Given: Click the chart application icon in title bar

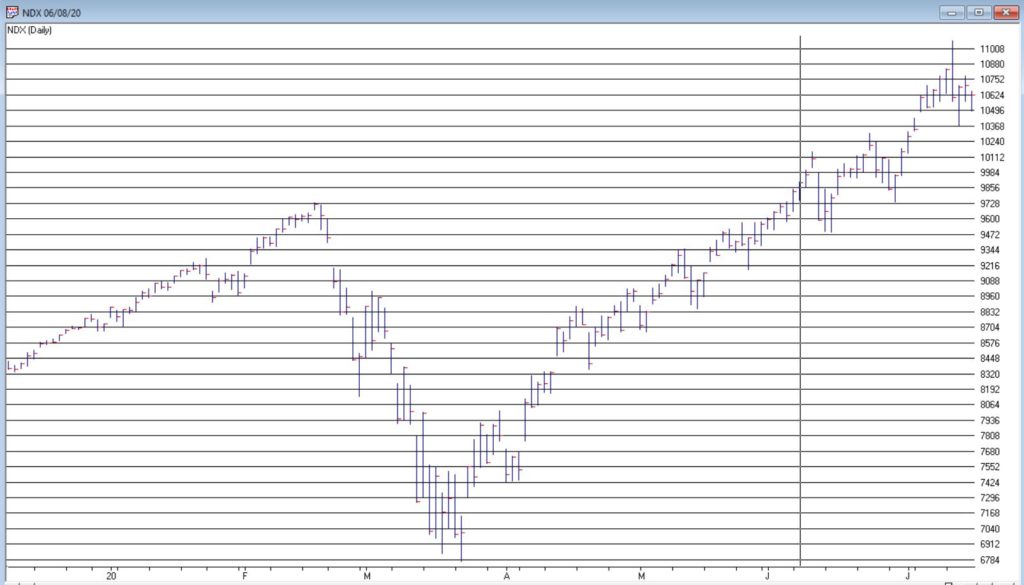Looking at the screenshot, I should coord(12,12).
